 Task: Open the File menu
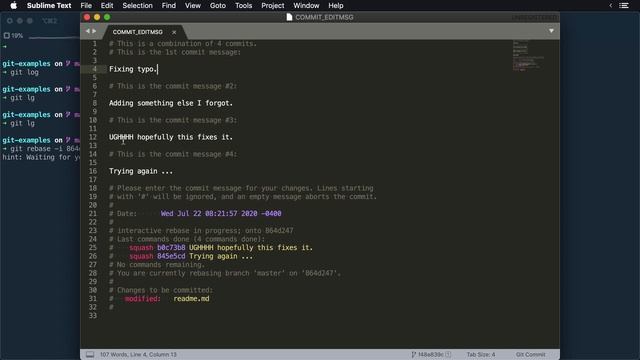[x=86, y=5]
